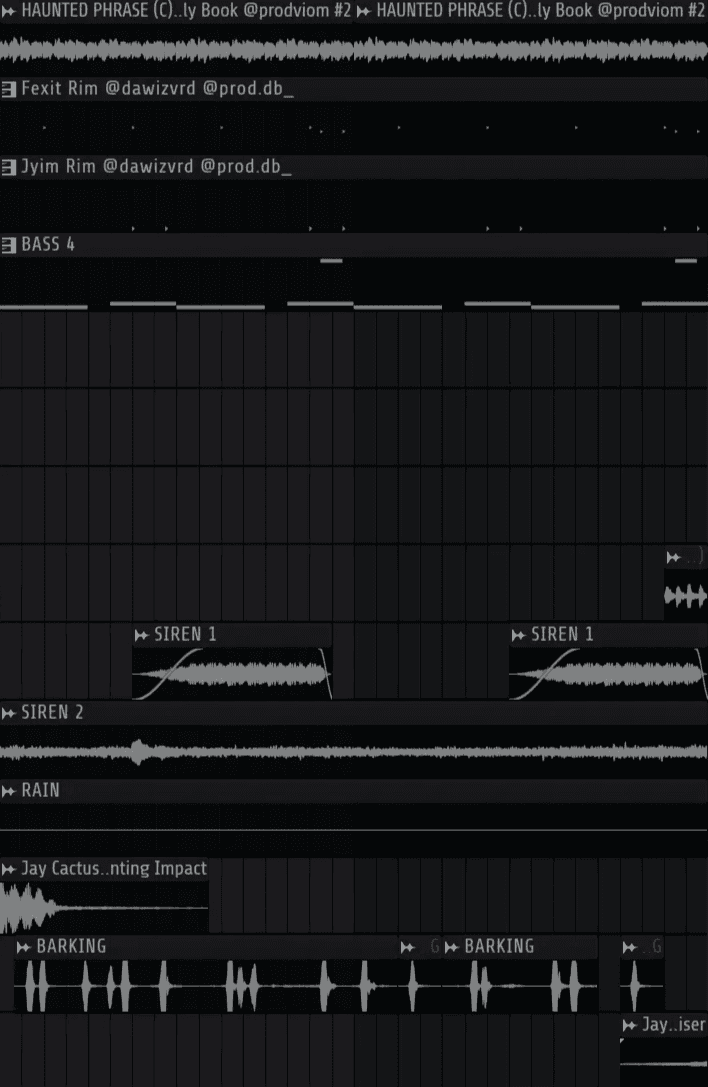The height and width of the screenshot is (1087, 708).
Task: Open the pattern icon on Jyim Rim clip
Action: (x=8, y=167)
